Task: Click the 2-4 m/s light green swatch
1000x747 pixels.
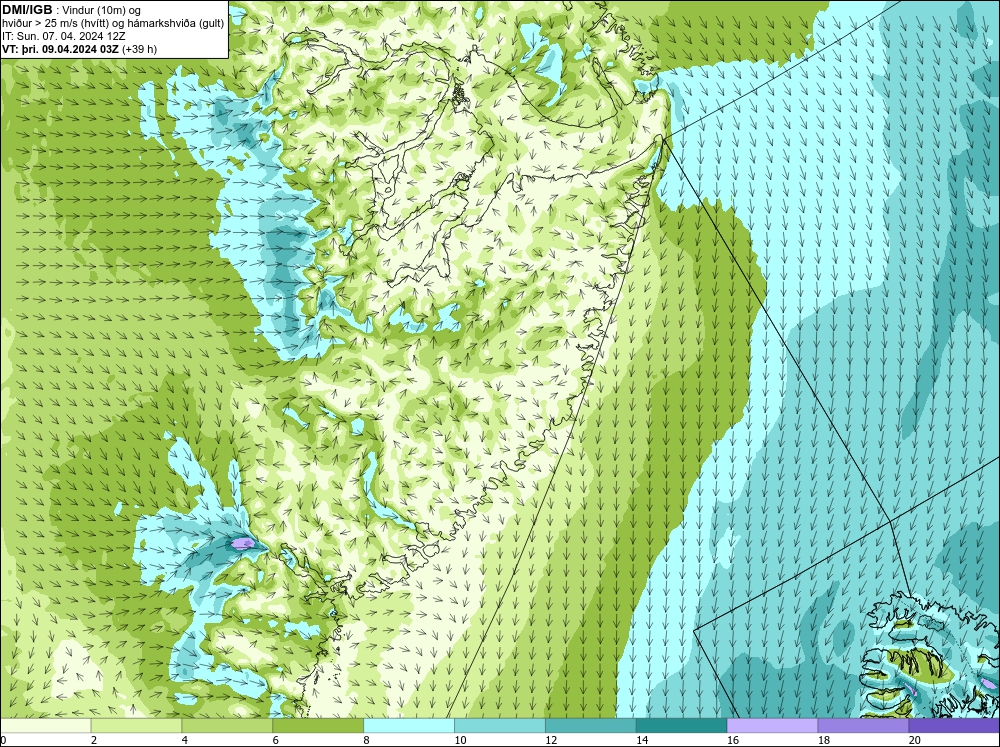Action: (x=136, y=726)
